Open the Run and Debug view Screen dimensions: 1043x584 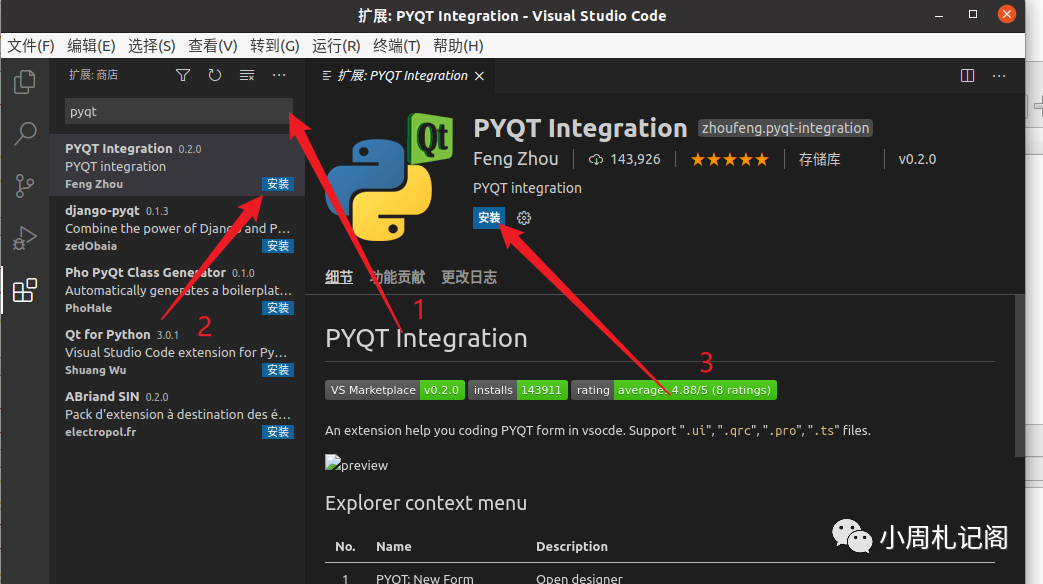[24, 238]
